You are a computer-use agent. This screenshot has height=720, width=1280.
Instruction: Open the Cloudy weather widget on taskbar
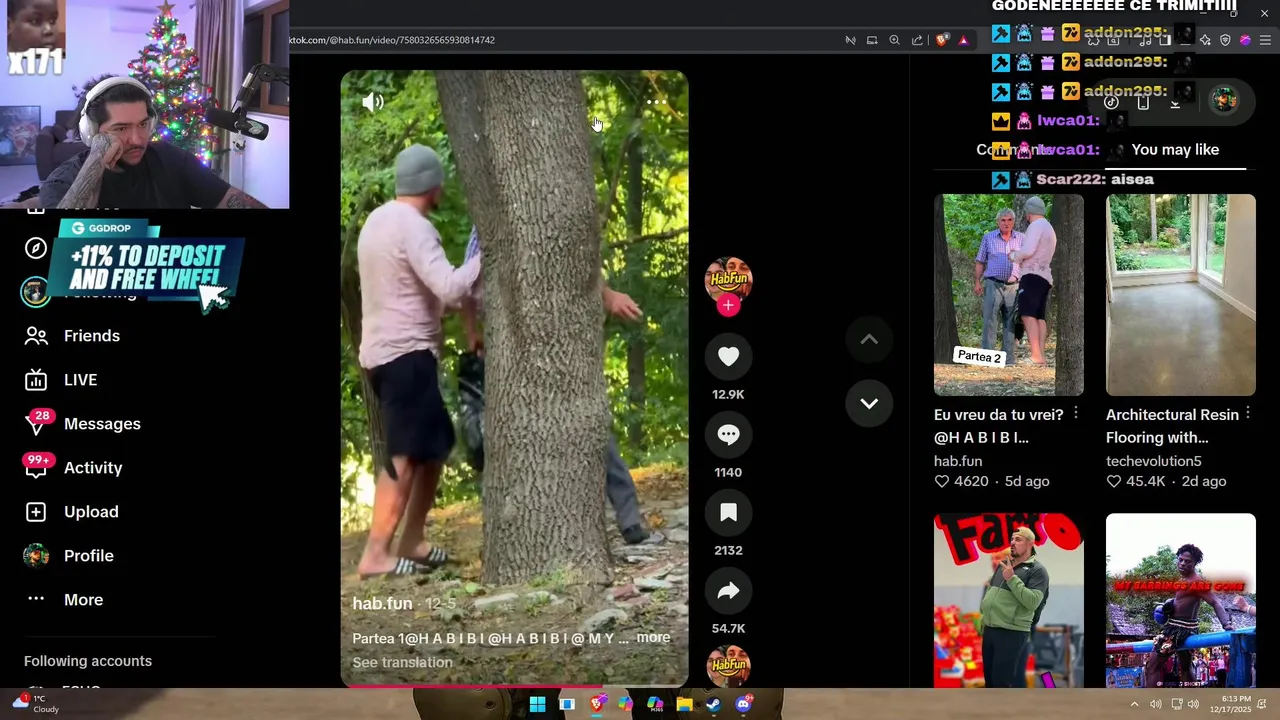35,703
